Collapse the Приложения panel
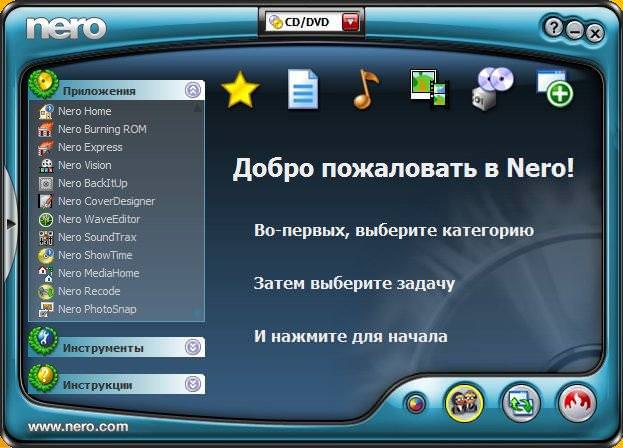The image size is (623, 448). tap(193, 91)
